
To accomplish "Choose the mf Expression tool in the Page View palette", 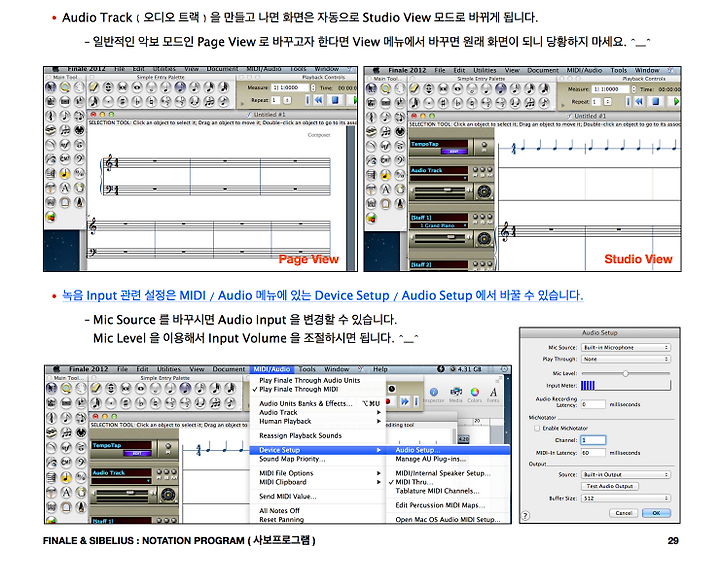I will [65, 145].
